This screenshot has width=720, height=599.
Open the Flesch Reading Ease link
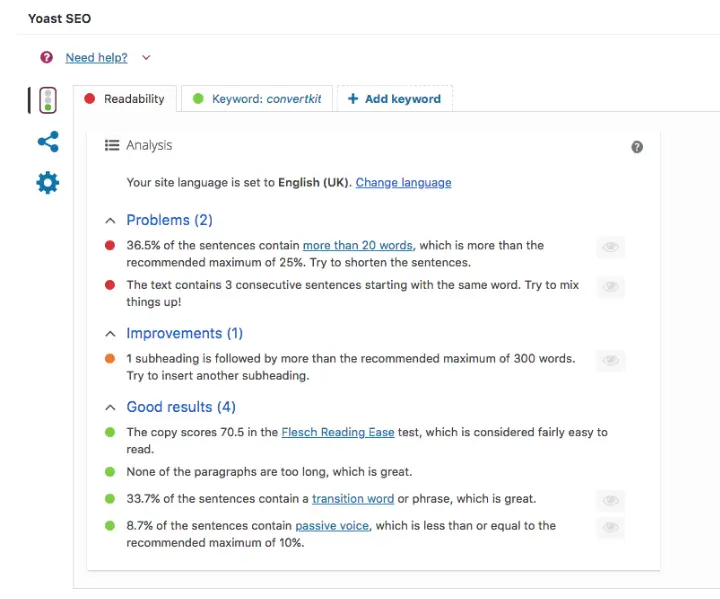(x=338, y=433)
